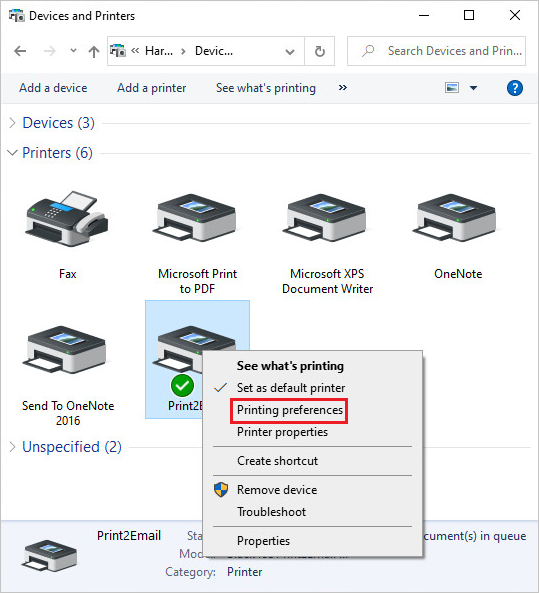
Task: Click the address bar control panel icon
Action: (118, 50)
